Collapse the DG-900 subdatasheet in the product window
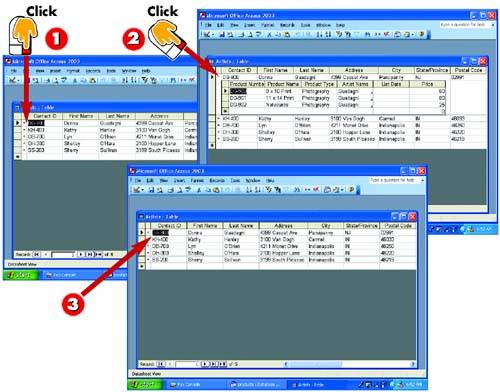This screenshot has width=500, height=392. 219,77
